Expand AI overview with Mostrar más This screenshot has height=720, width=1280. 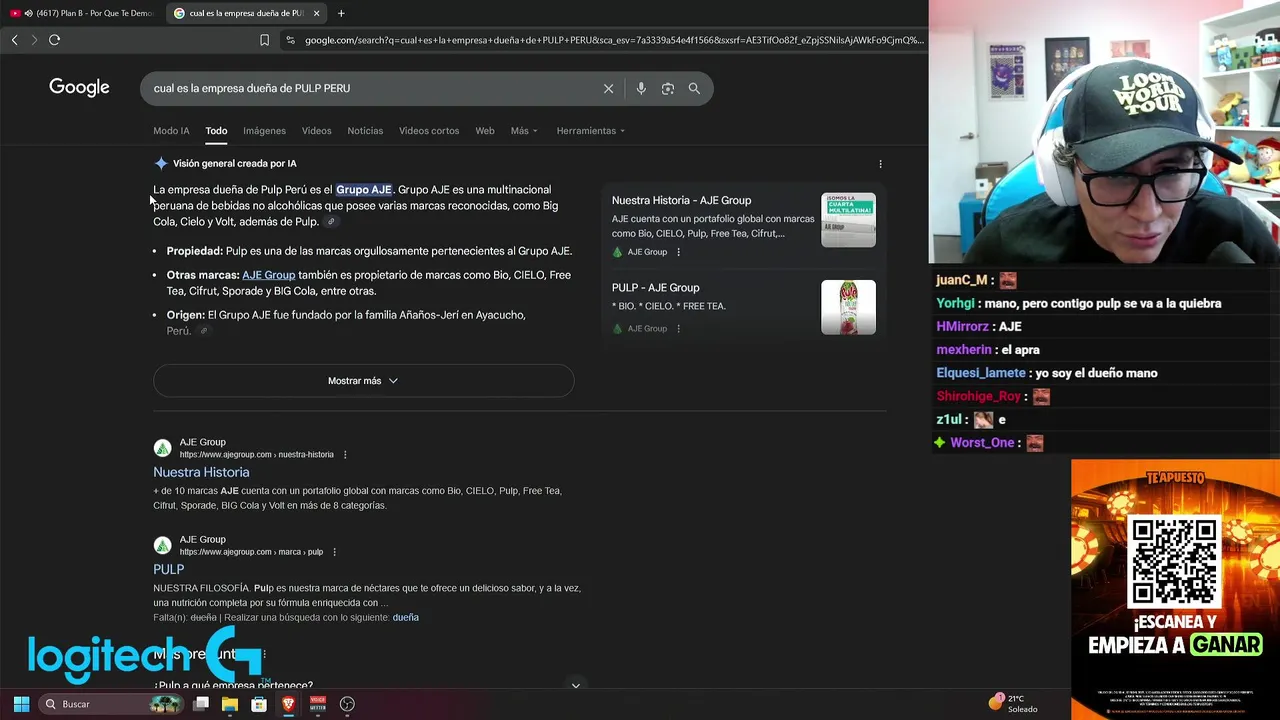click(363, 381)
